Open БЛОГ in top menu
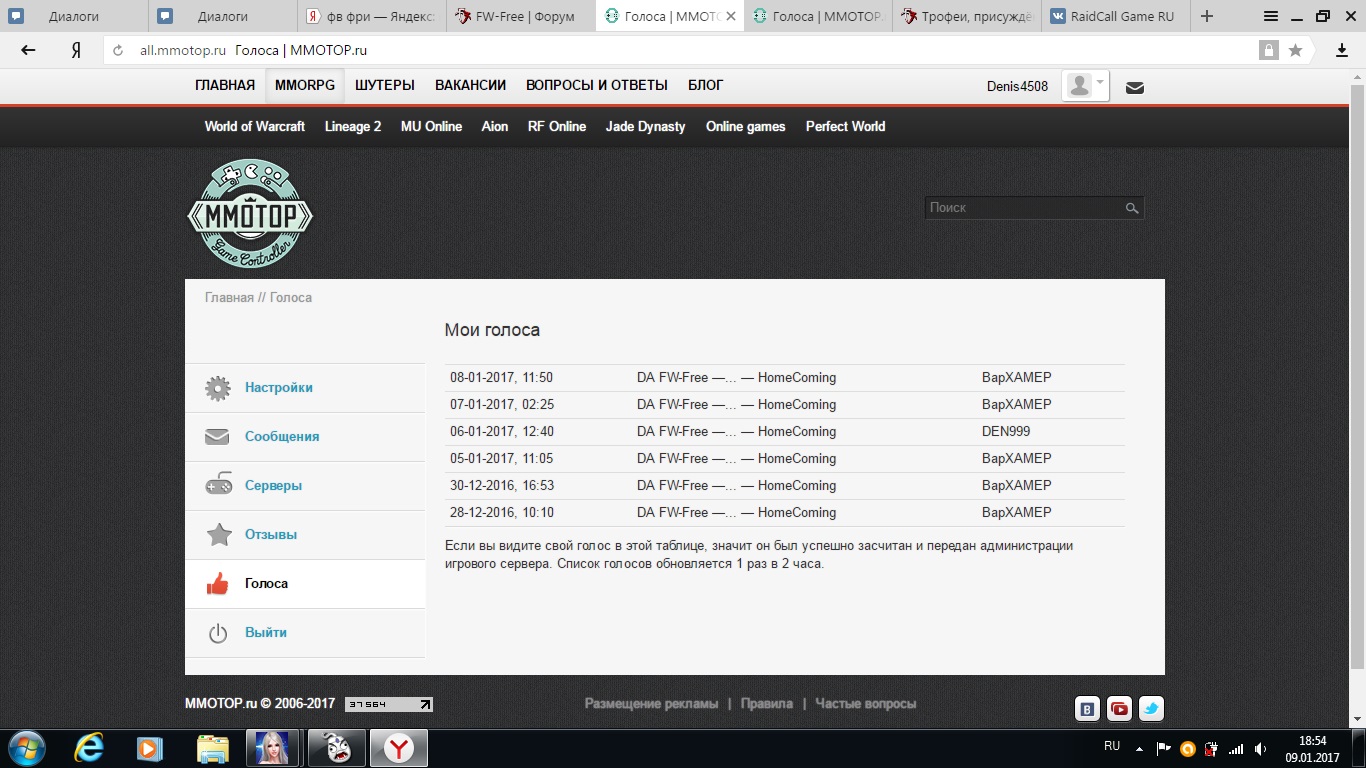The image size is (1366, 768). [x=706, y=86]
